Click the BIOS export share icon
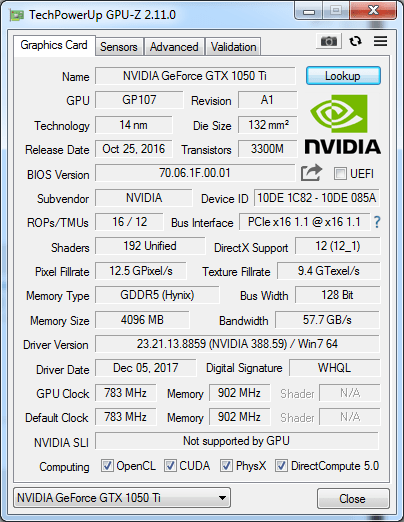The width and height of the screenshot is (404, 522). 311,173
